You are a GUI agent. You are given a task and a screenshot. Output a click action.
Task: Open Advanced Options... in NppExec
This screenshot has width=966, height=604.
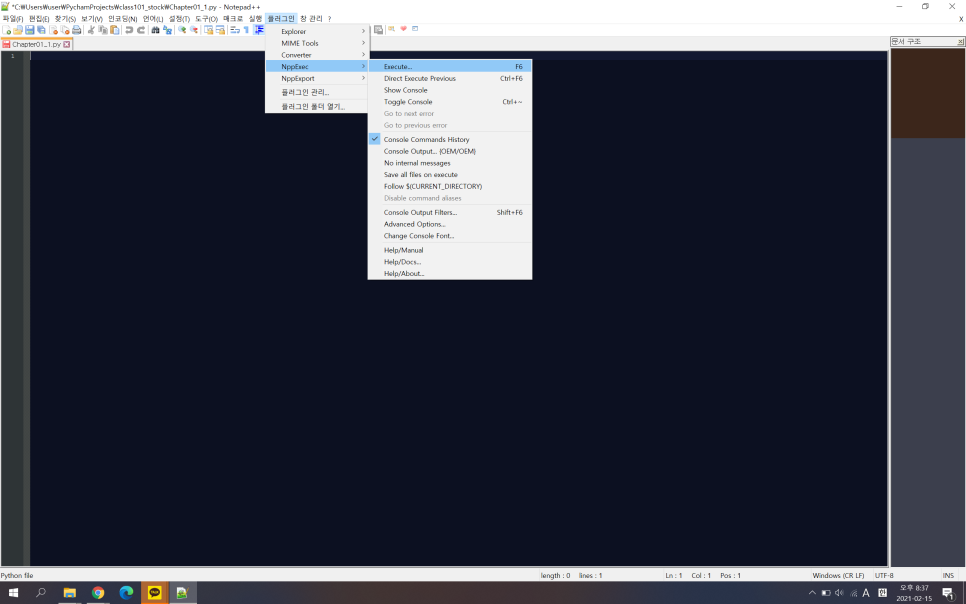pos(450,224)
